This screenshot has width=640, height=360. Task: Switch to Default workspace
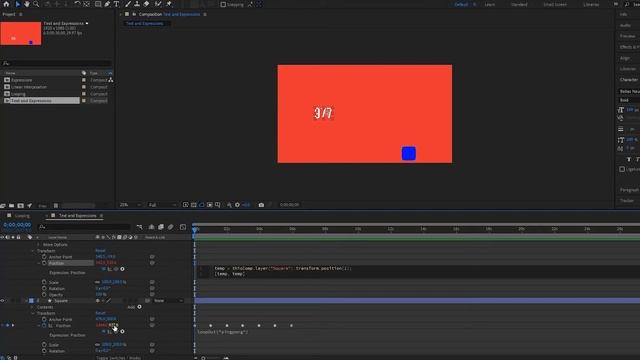pos(461,4)
